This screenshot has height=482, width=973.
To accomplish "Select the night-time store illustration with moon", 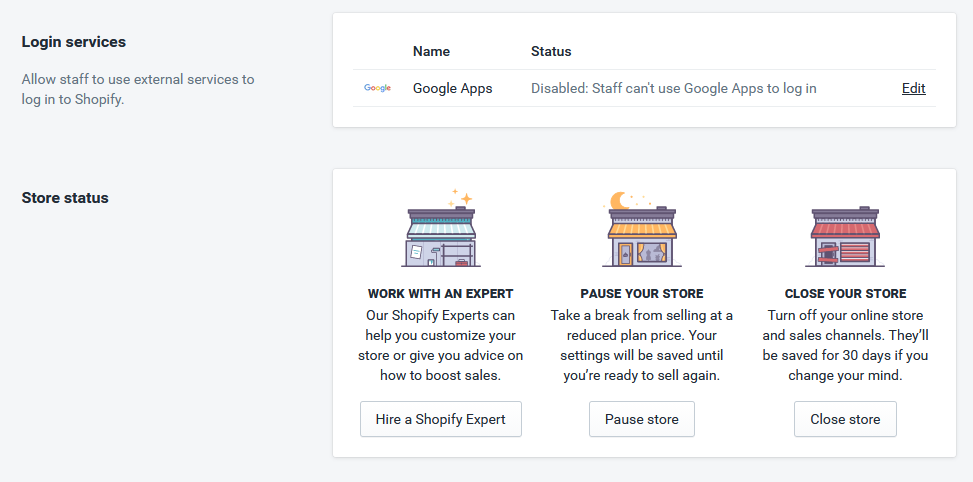I will [642, 230].
